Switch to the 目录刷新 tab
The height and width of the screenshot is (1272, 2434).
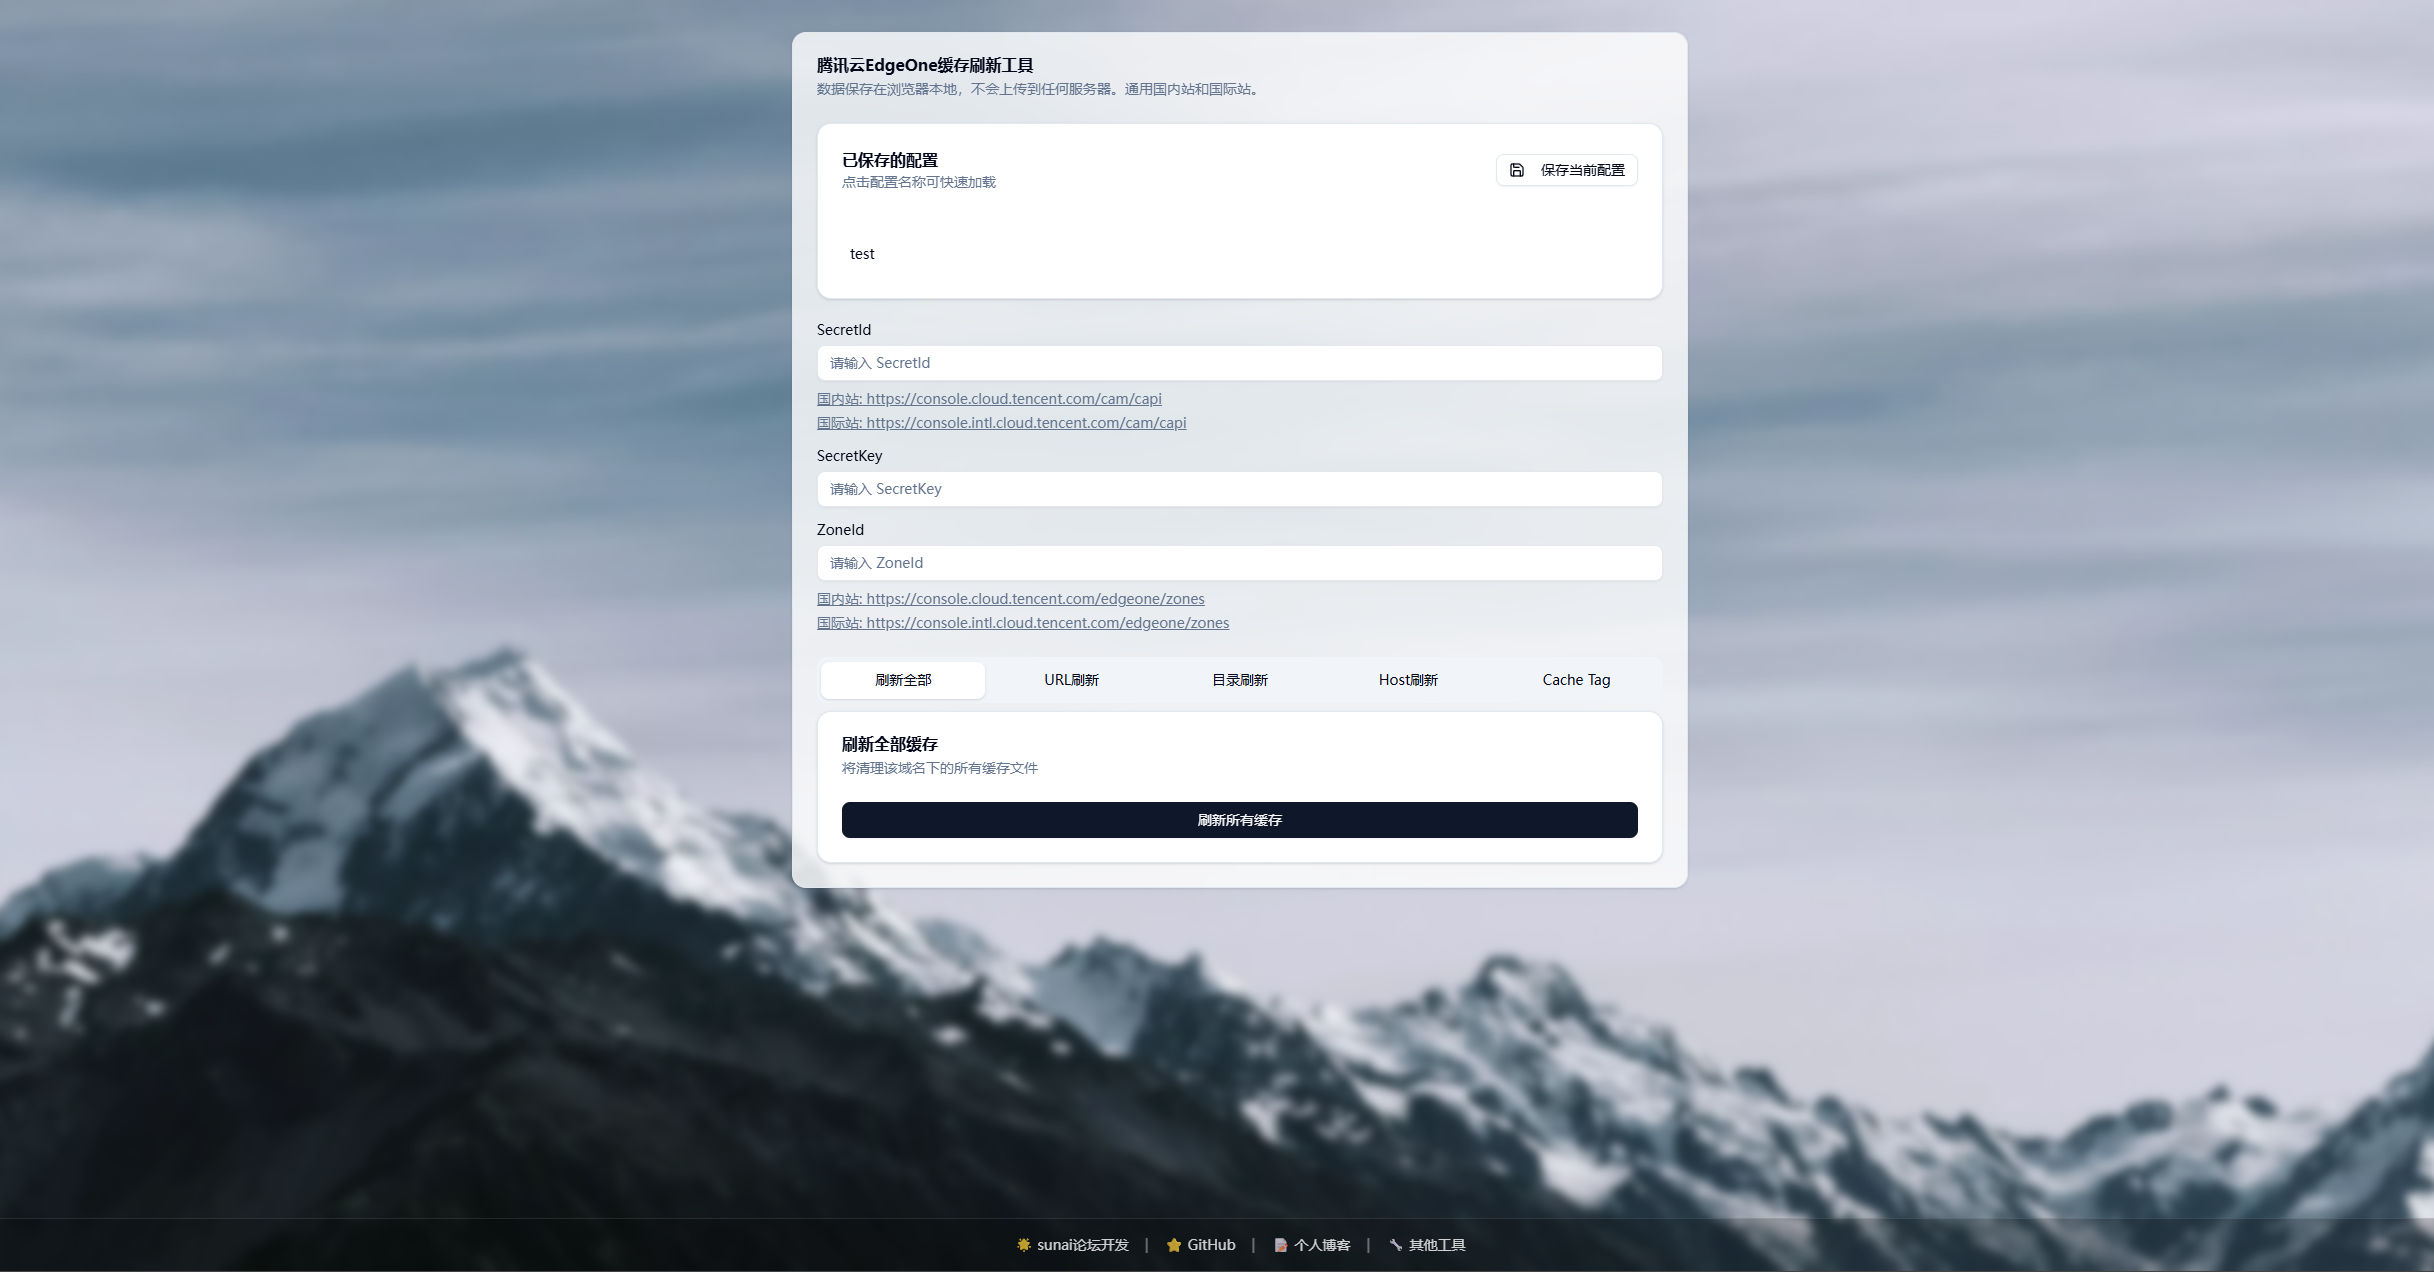tap(1240, 680)
